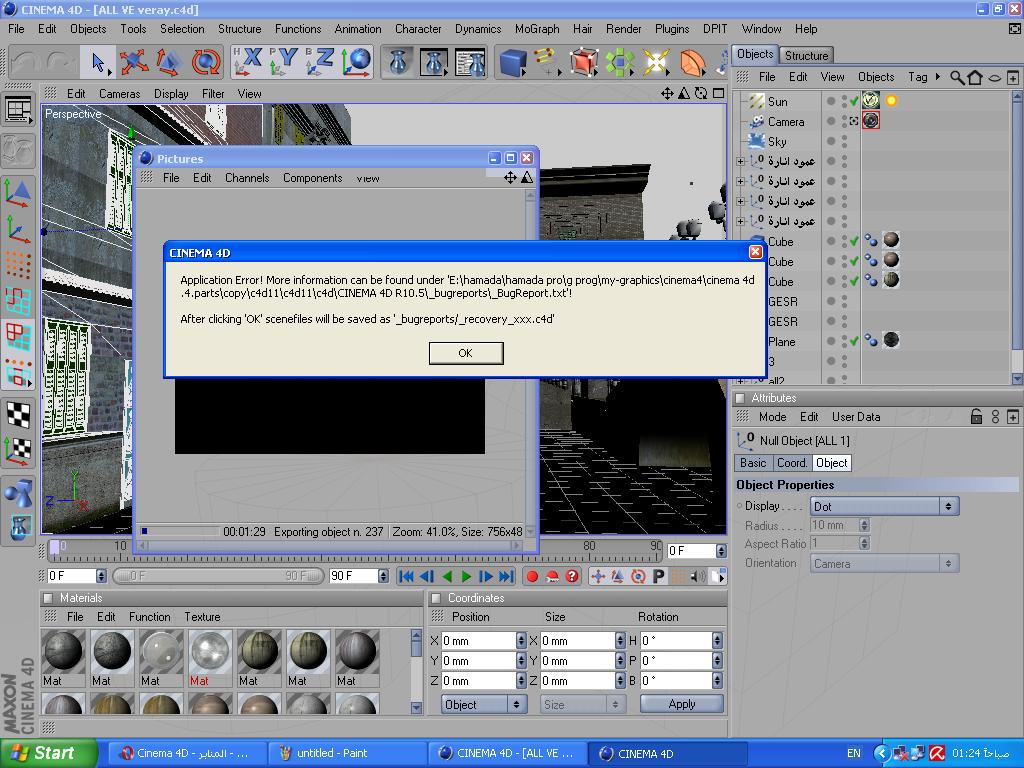The image size is (1024, 768).
Task: Click the light object icon
Action: (x=655, y=63)
